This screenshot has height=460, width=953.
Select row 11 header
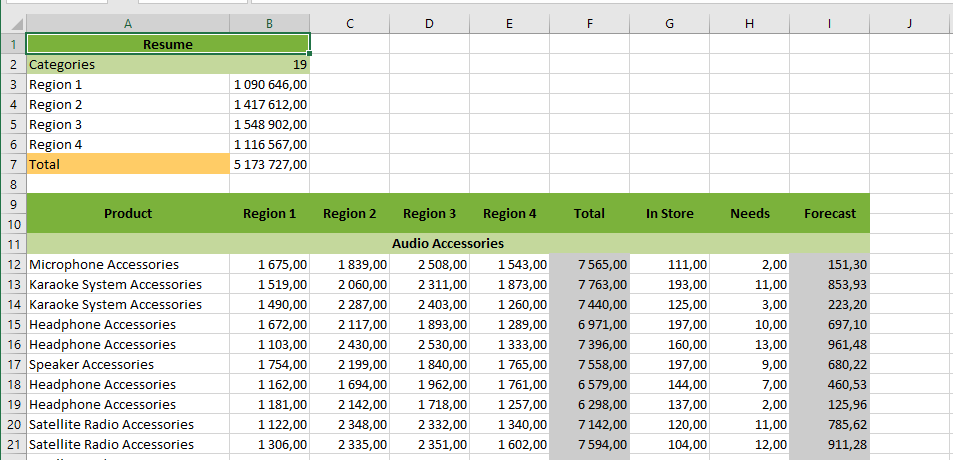[13, 244]
